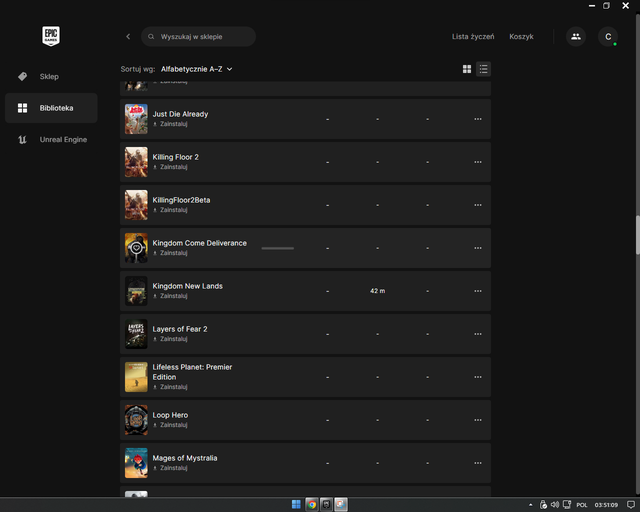The width and height of the screenshot is (640, 512).
Task: Open options menu for Lifeless Planet
Action: pos(478,377)
